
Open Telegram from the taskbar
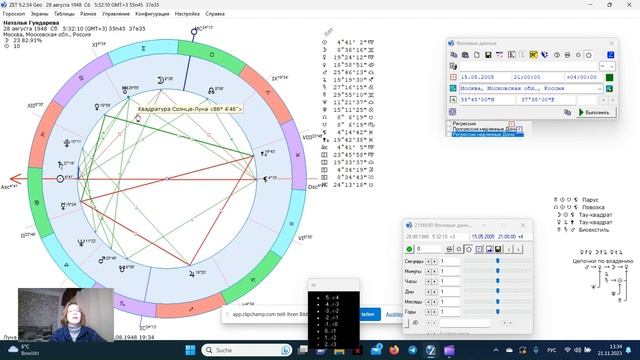pyautogui.click(x=413, y=350)
